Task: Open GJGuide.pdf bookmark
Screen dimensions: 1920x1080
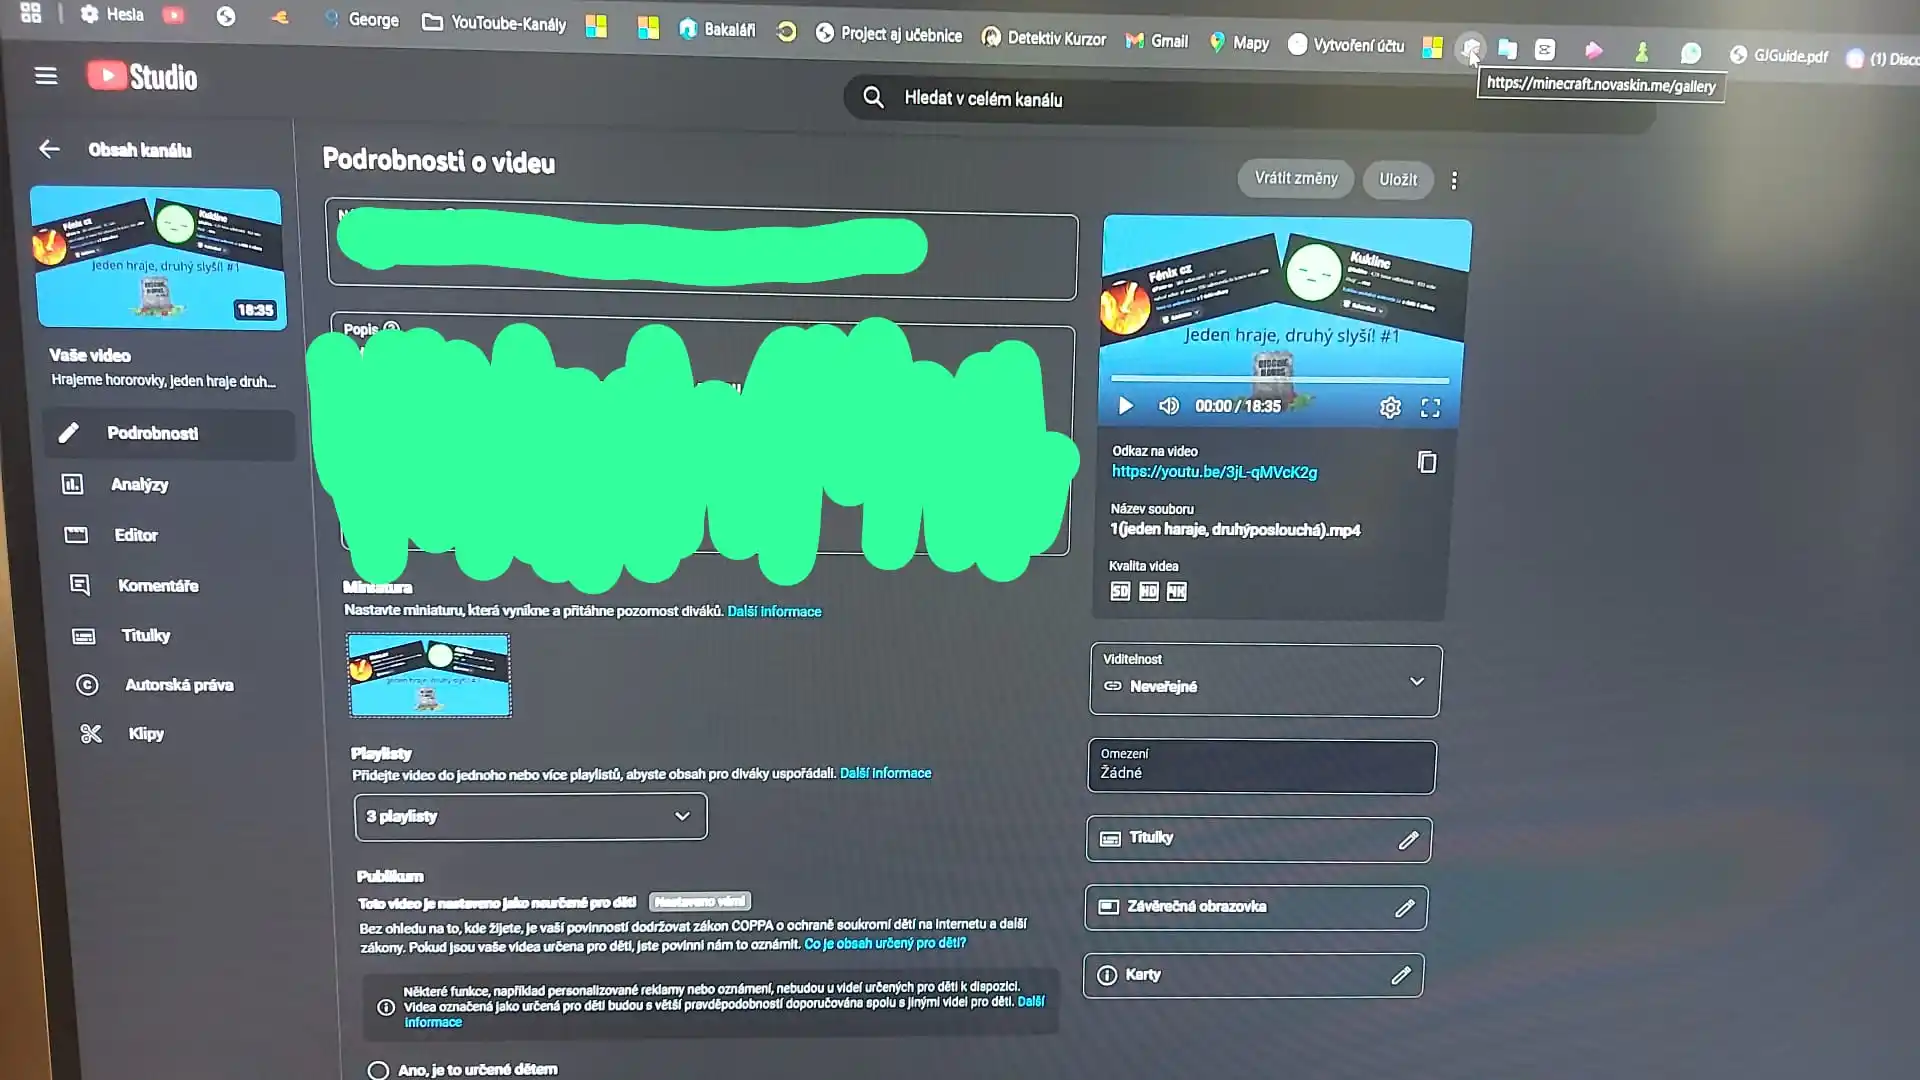Action: pyautogui.click(x=1779, y=56)
